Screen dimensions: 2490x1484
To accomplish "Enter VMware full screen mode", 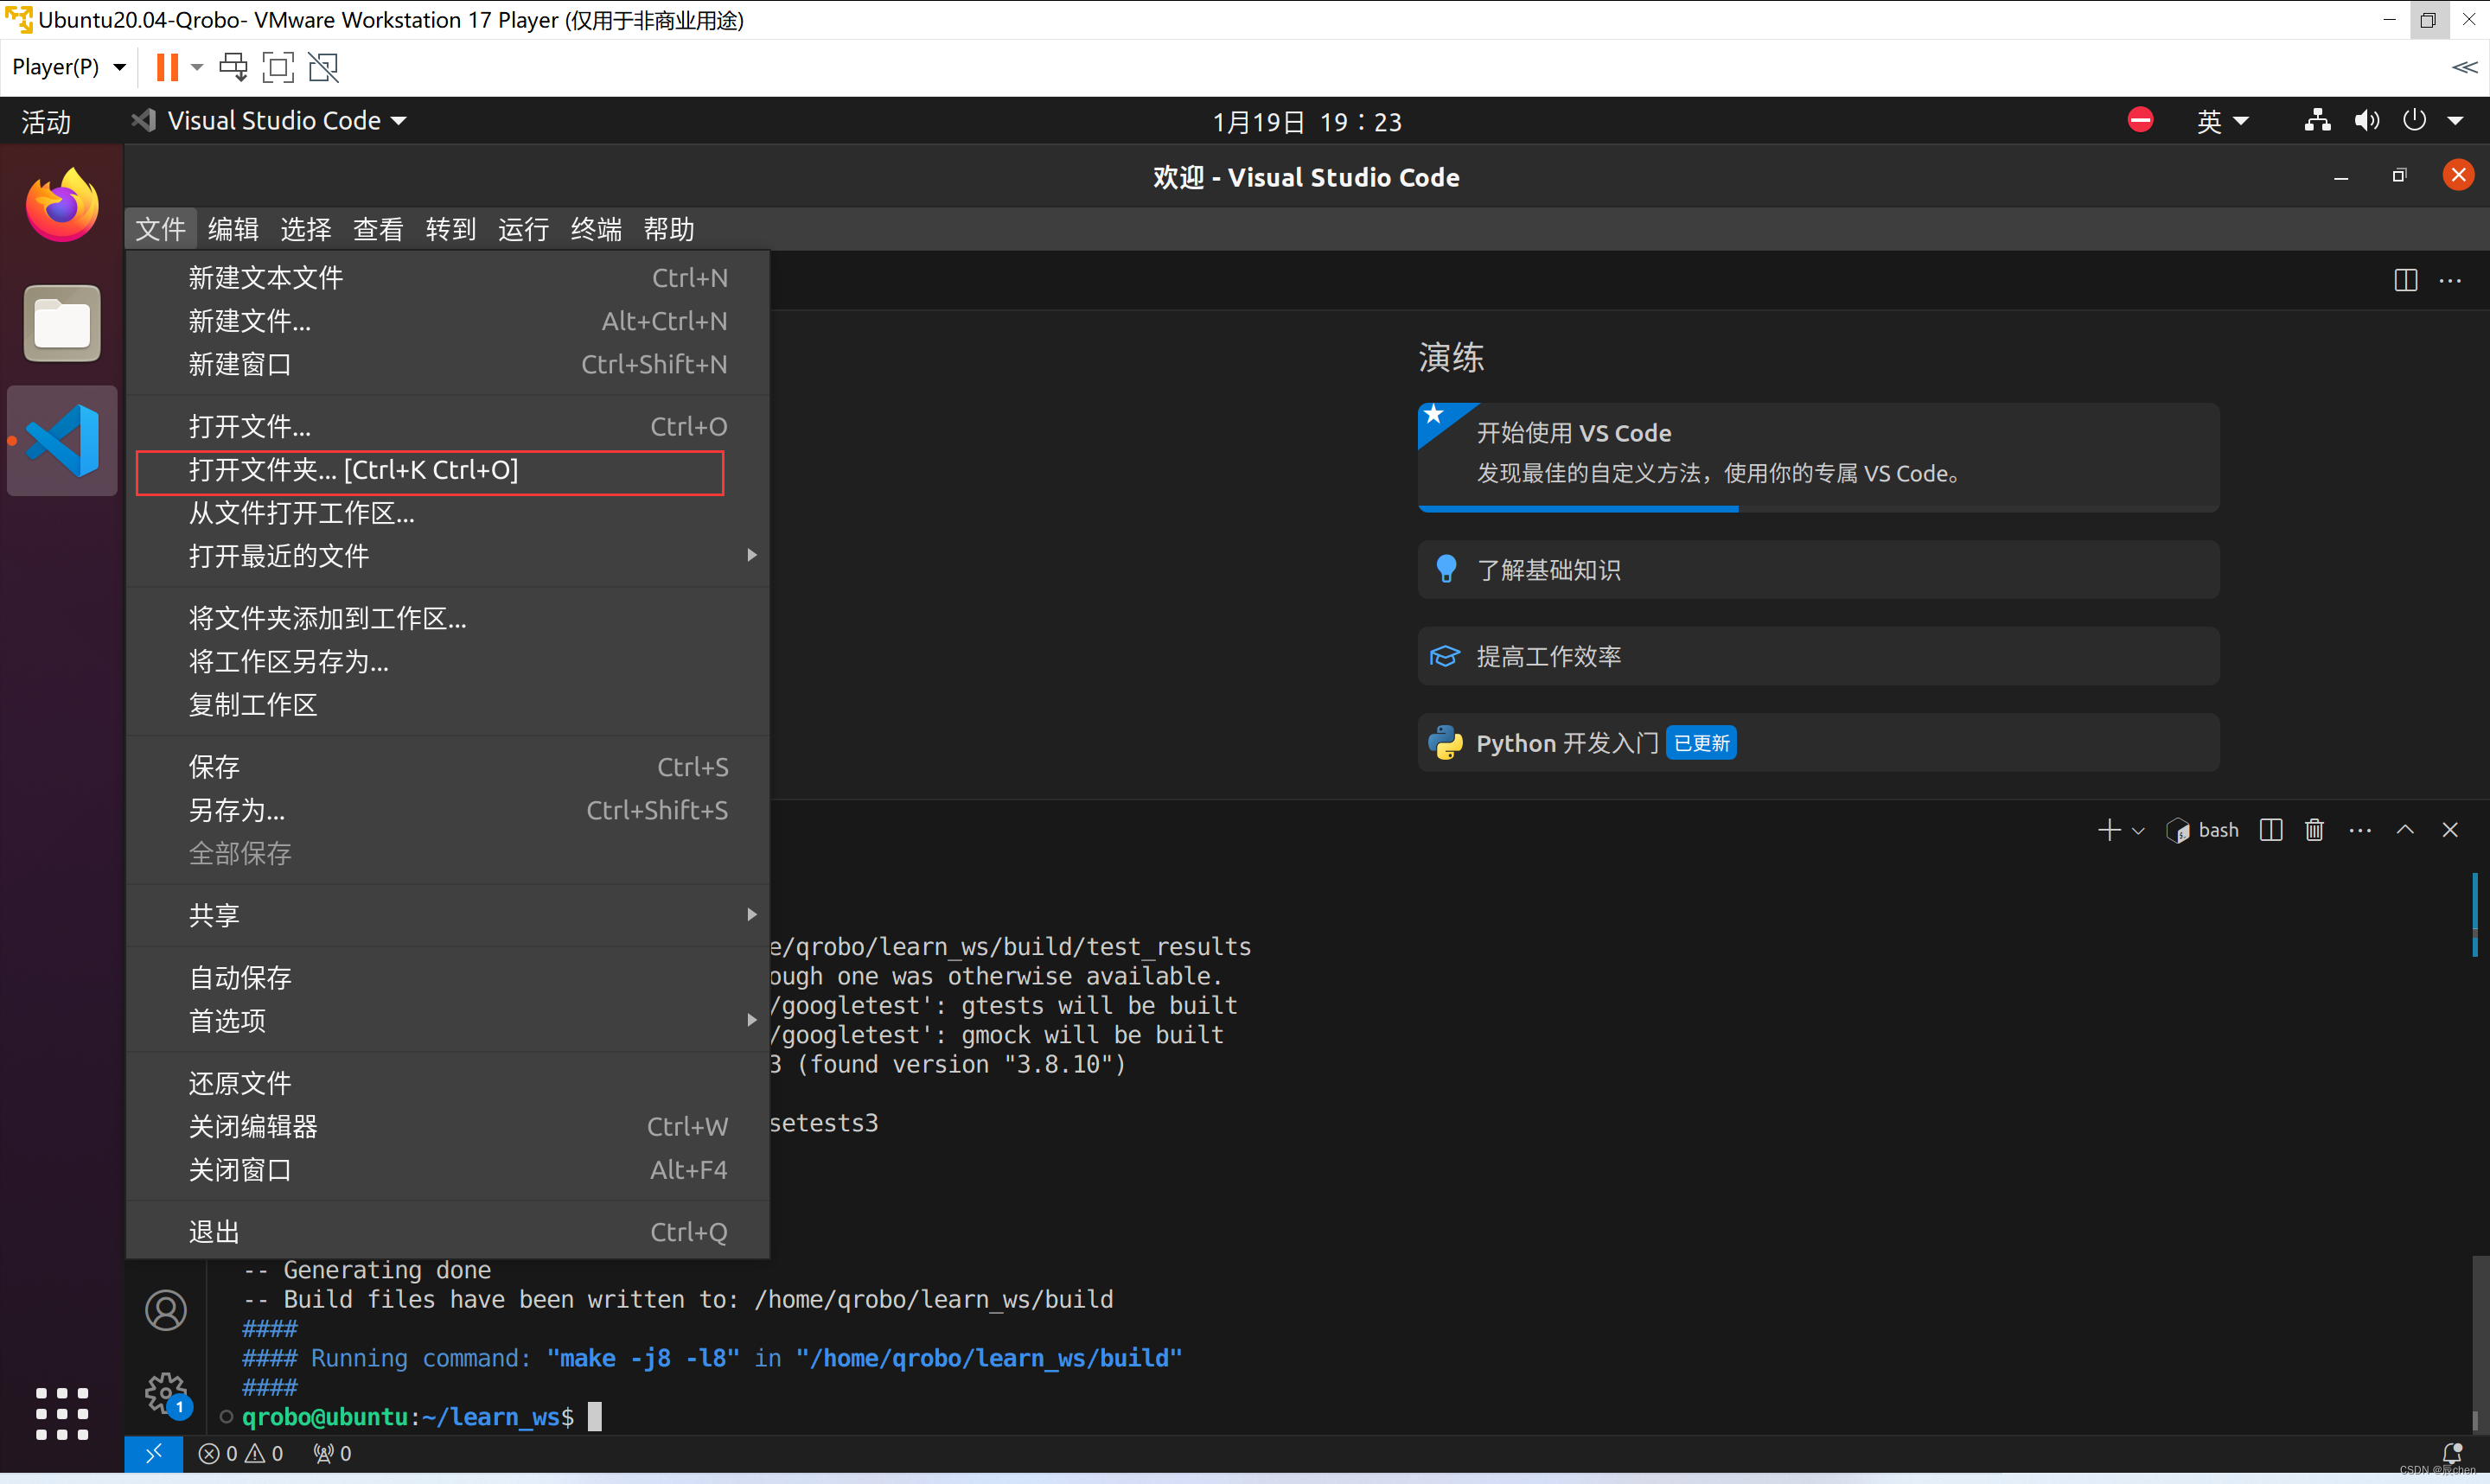I will pyautogui.click(x=278, y=67).
